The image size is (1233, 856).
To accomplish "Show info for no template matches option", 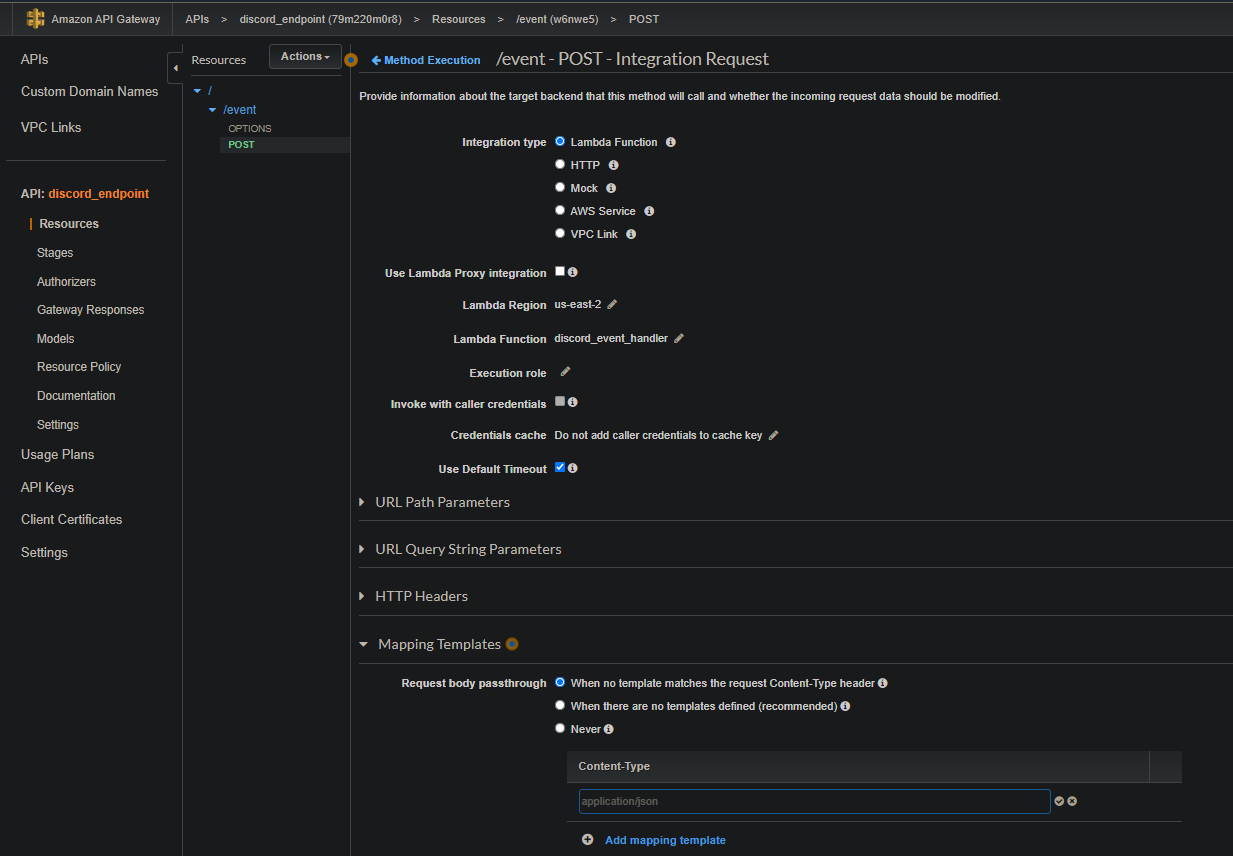I will 883,683.
